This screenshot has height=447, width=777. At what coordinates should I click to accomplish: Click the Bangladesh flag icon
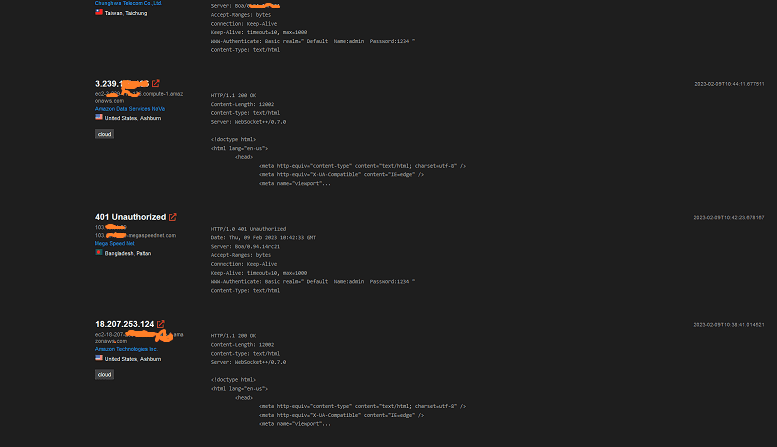click(x=99, y=253)
